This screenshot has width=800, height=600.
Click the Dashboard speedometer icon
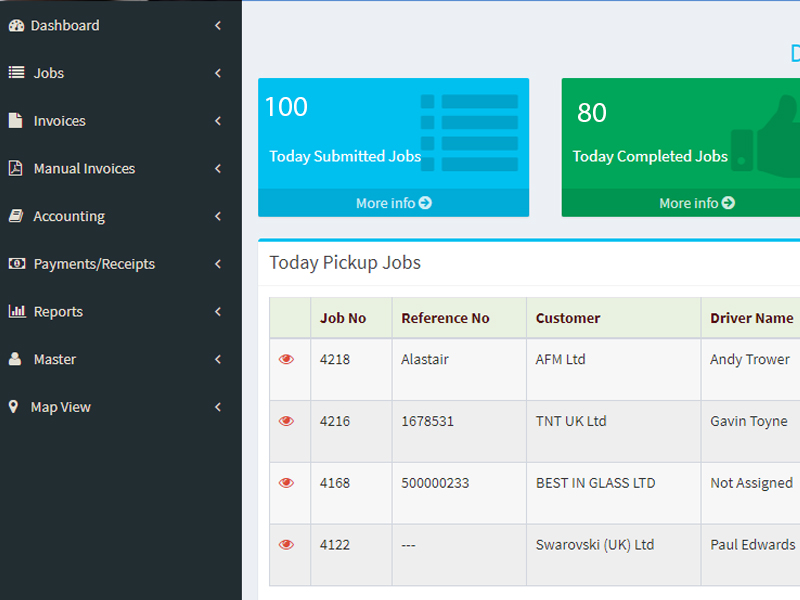pos(15,26)
